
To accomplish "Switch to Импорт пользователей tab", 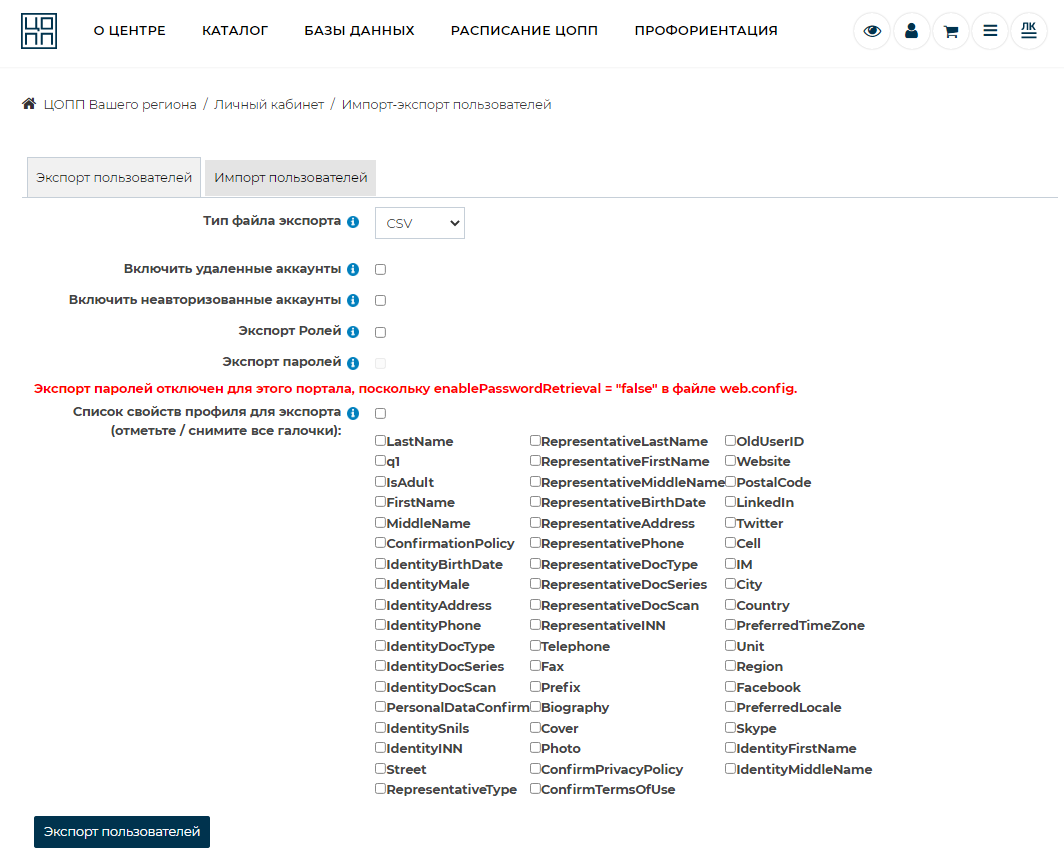I will [291, 178].
